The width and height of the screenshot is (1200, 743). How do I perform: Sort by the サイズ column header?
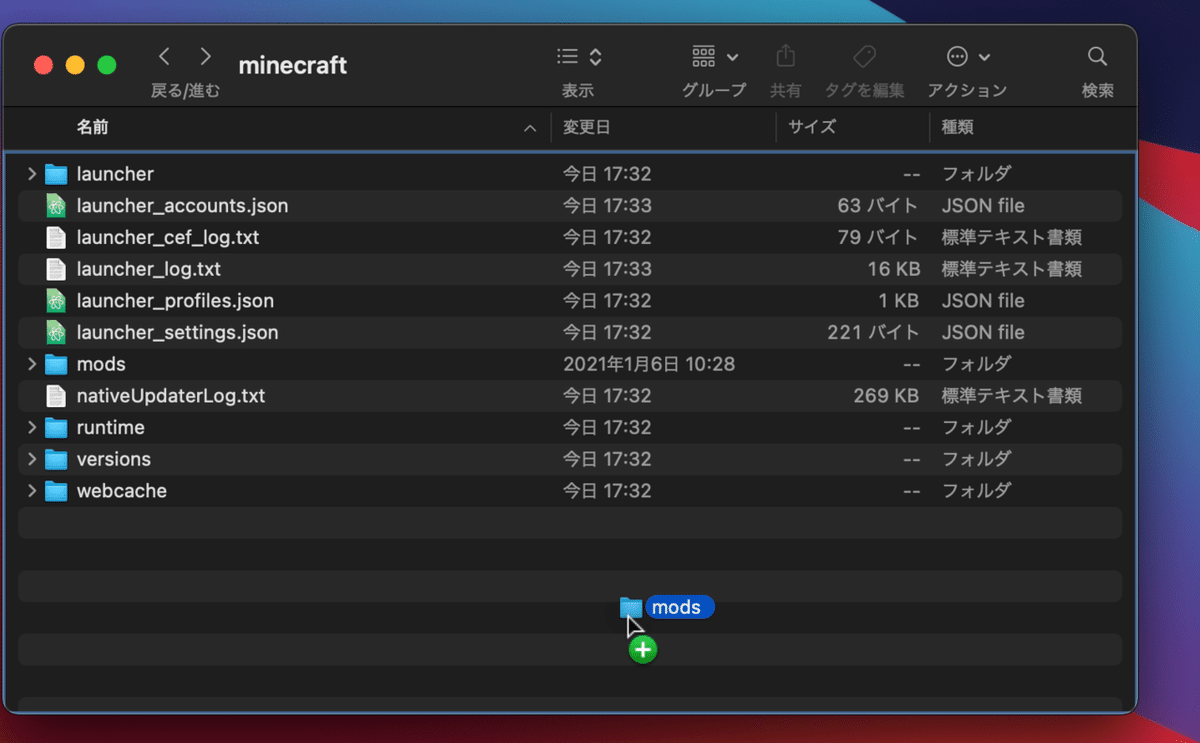[x=812, y=127]
